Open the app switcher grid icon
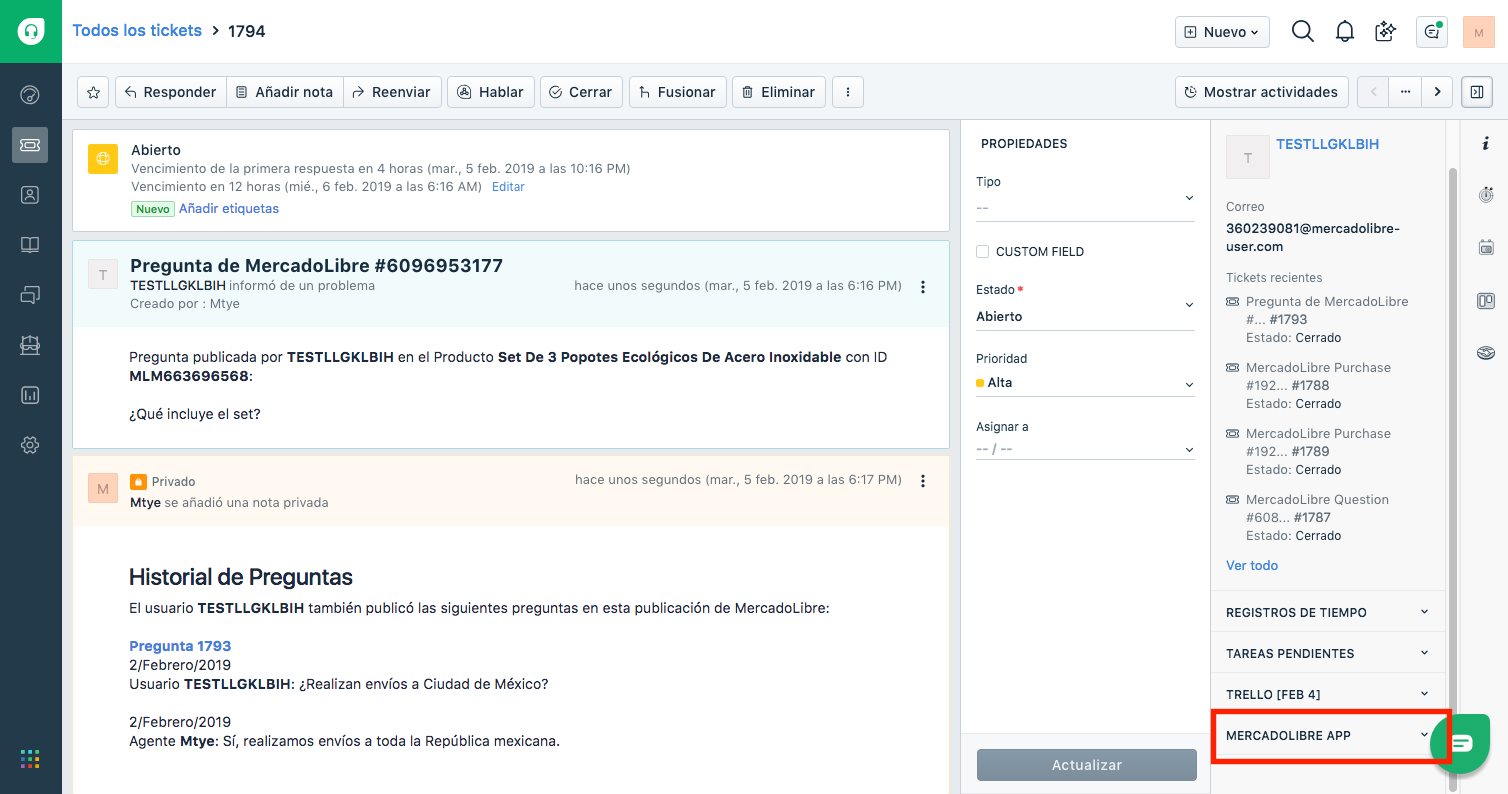Screen dimensions: 1508x794 point(30,759)
